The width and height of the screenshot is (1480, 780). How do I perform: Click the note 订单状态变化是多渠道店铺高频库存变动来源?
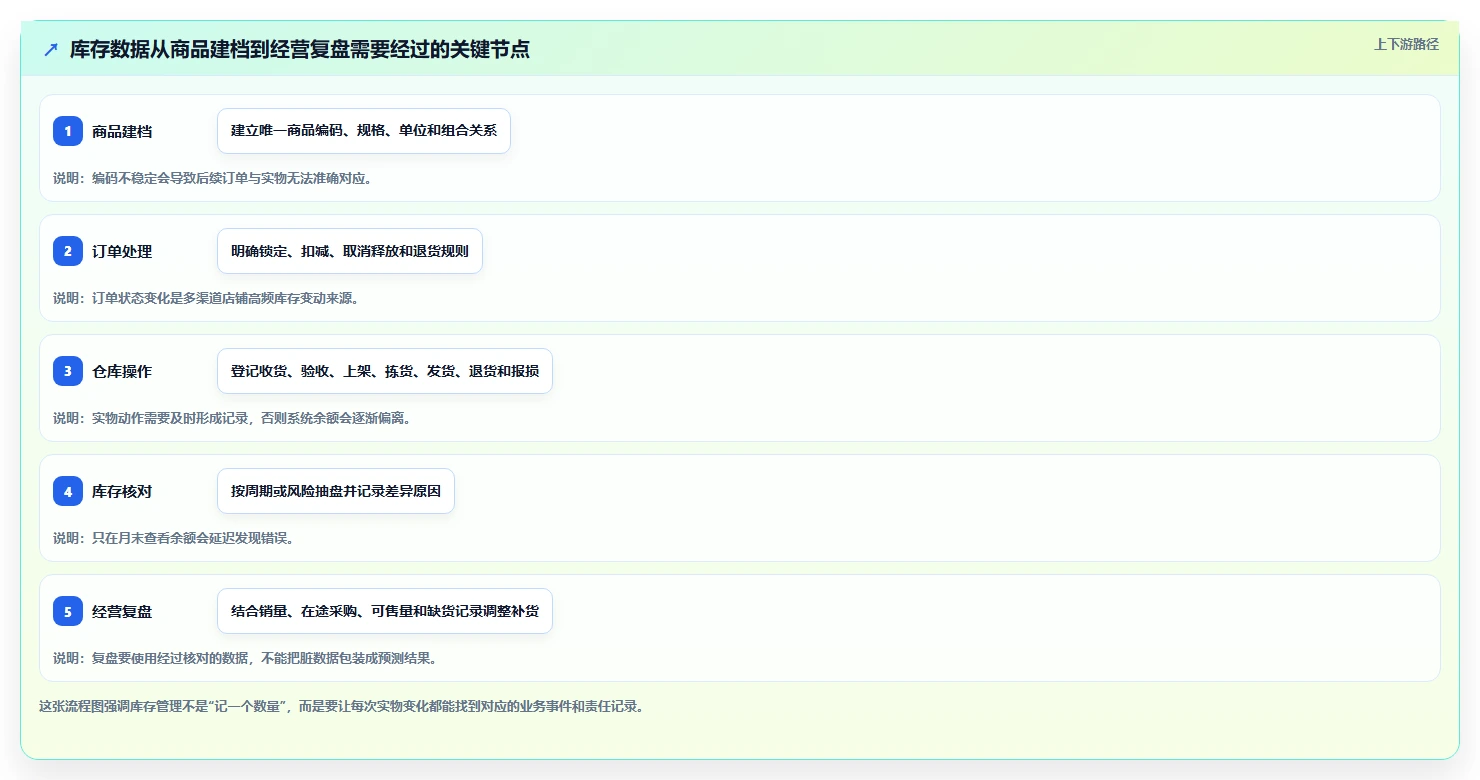(206, 298)
